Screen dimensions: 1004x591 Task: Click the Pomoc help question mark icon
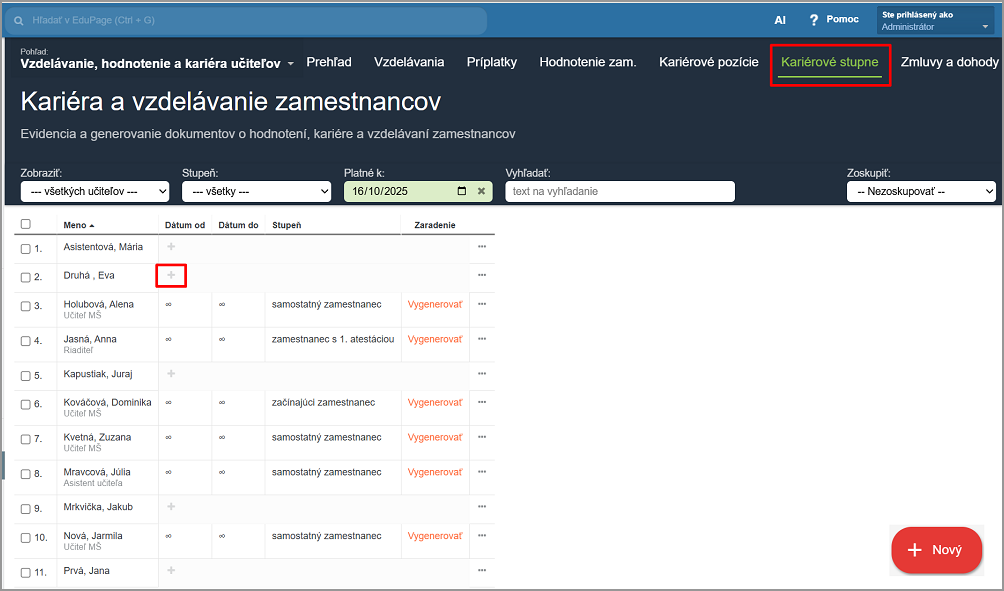click(x=814, y=20)
